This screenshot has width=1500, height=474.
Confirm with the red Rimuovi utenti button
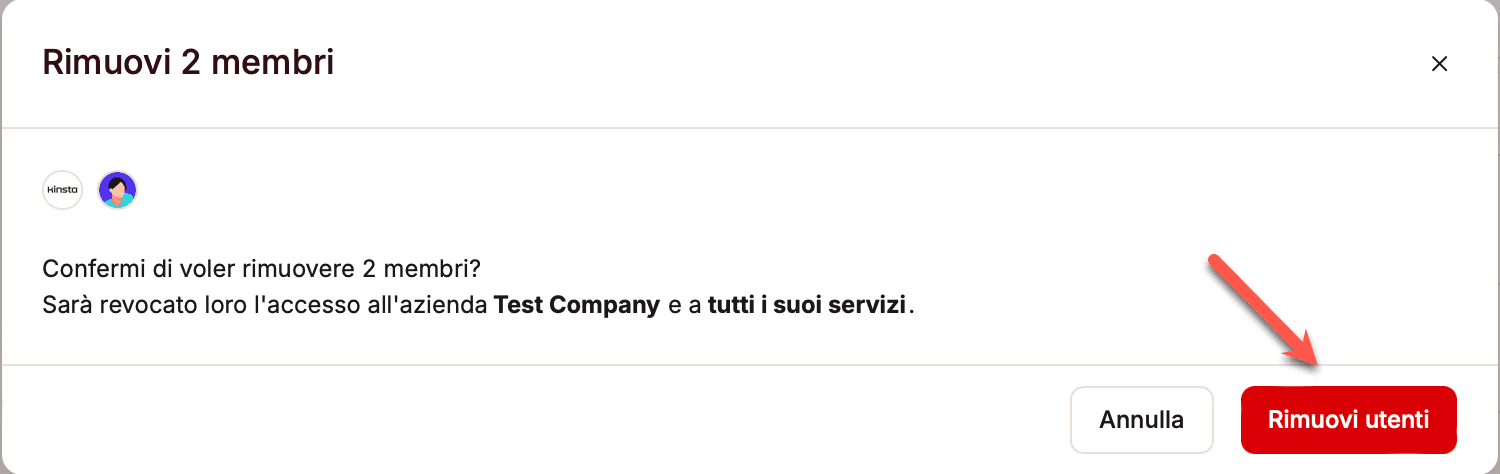[x=1348, y=420]
